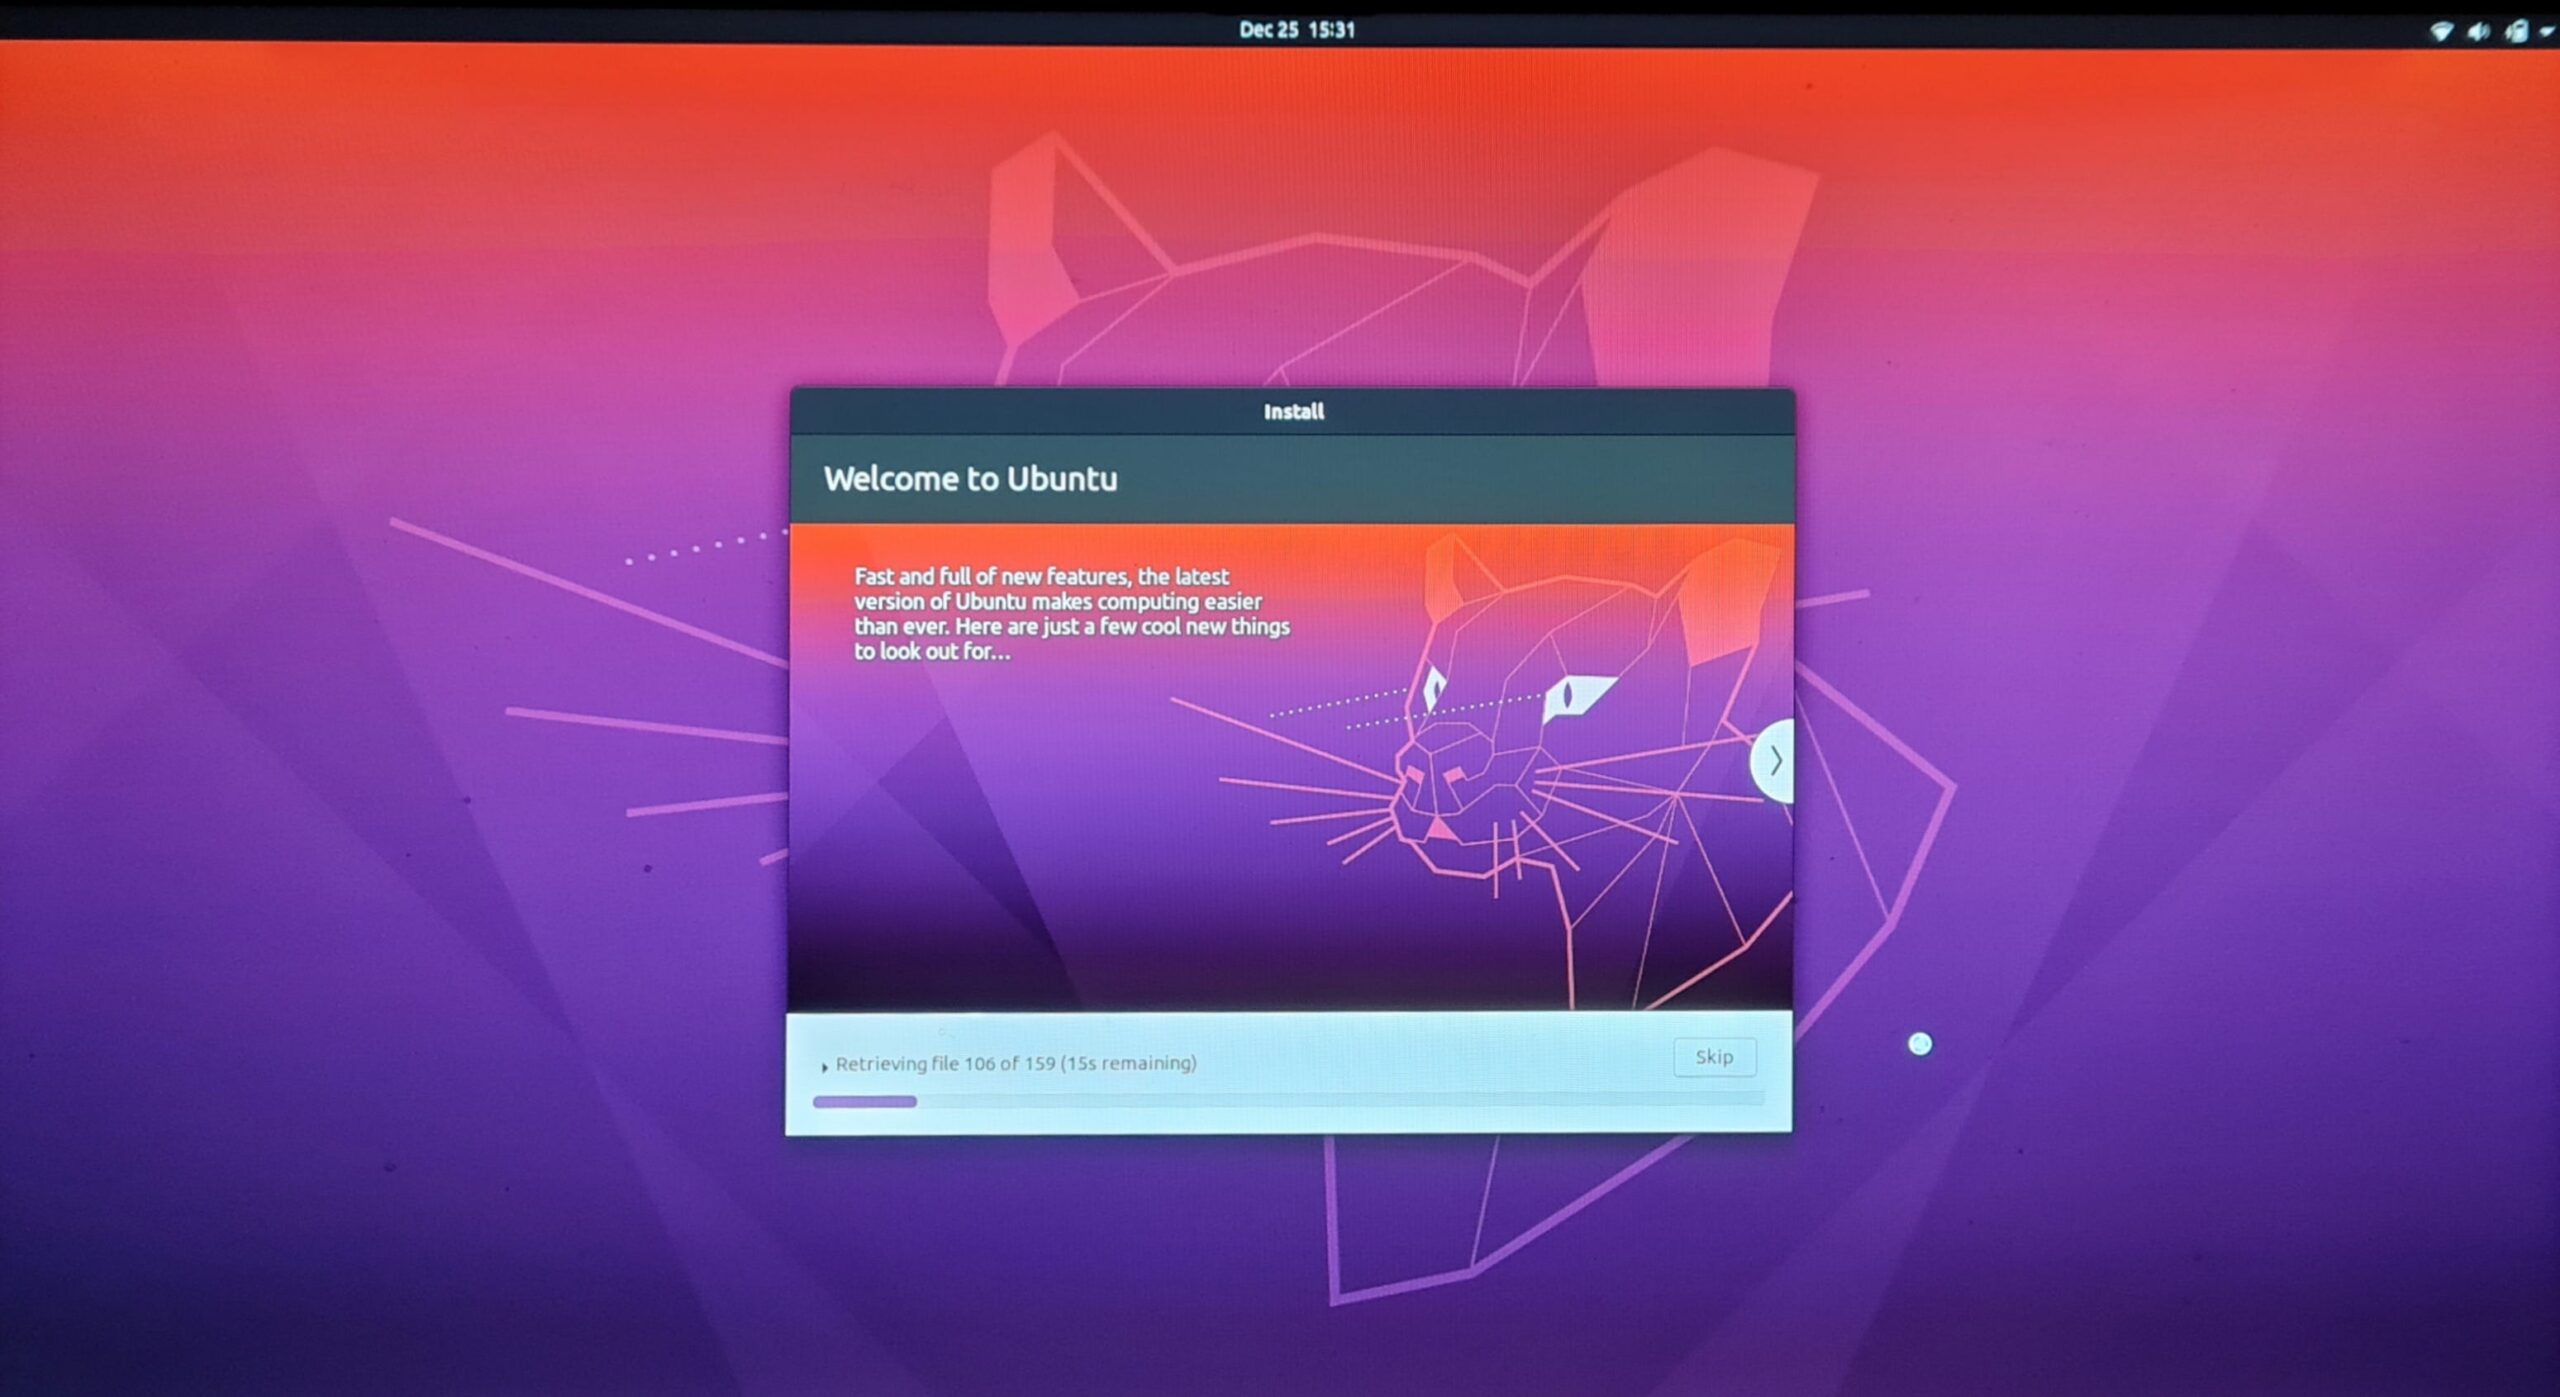Click the battery charging status icon
This screenshot has height=1397, width=2560.
(x=2516, y=32)
